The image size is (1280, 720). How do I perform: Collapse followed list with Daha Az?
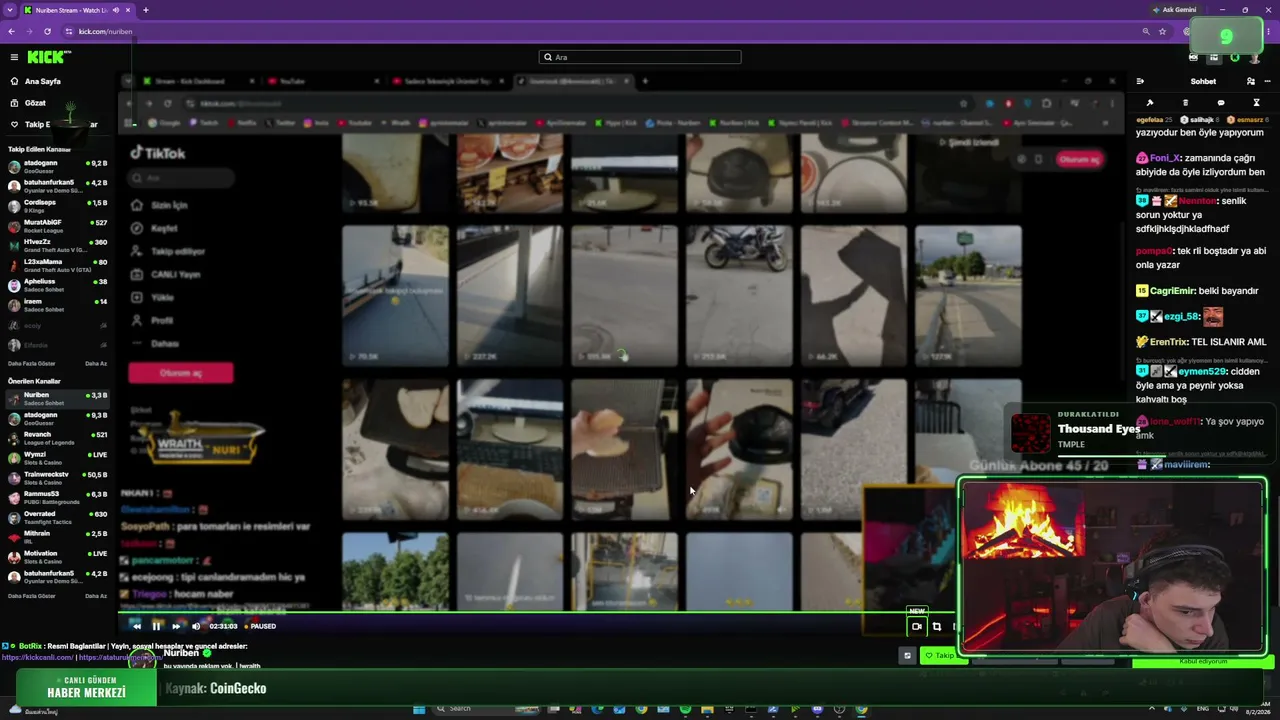(x=96, y=364)
